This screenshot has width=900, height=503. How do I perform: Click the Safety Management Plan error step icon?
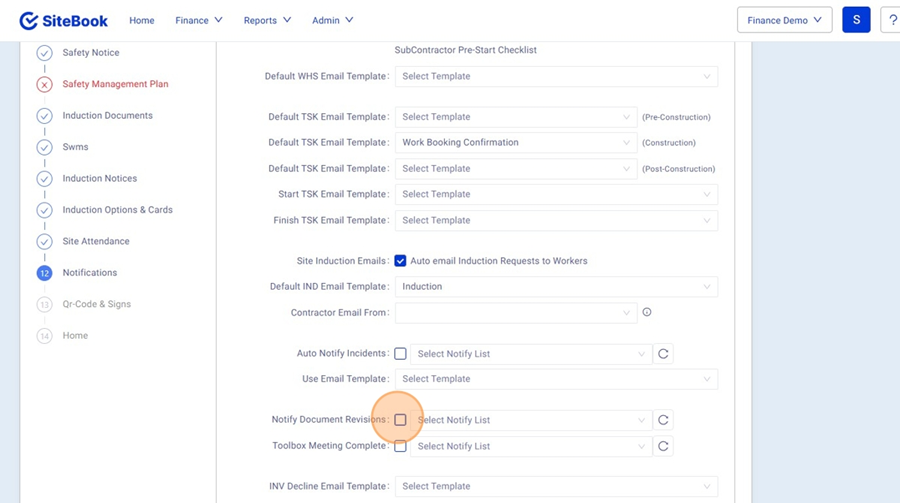pos(44,85)
